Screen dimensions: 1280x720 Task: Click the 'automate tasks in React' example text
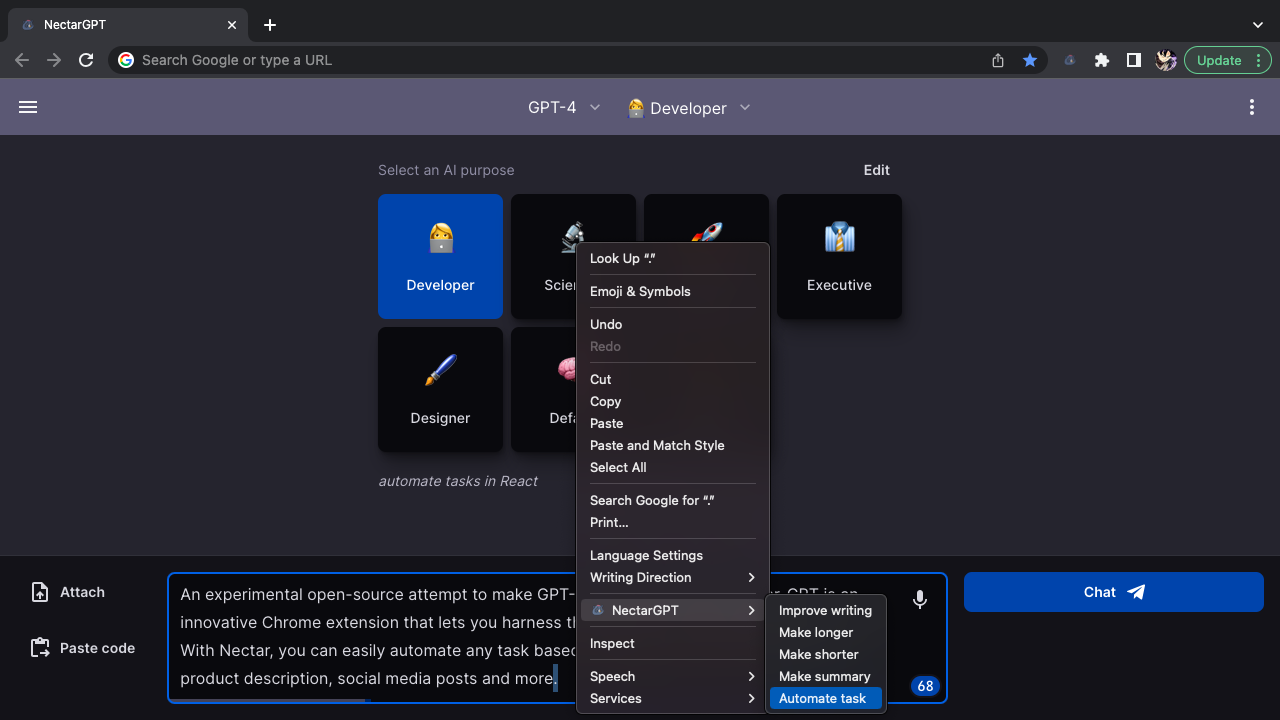[458, 481]
